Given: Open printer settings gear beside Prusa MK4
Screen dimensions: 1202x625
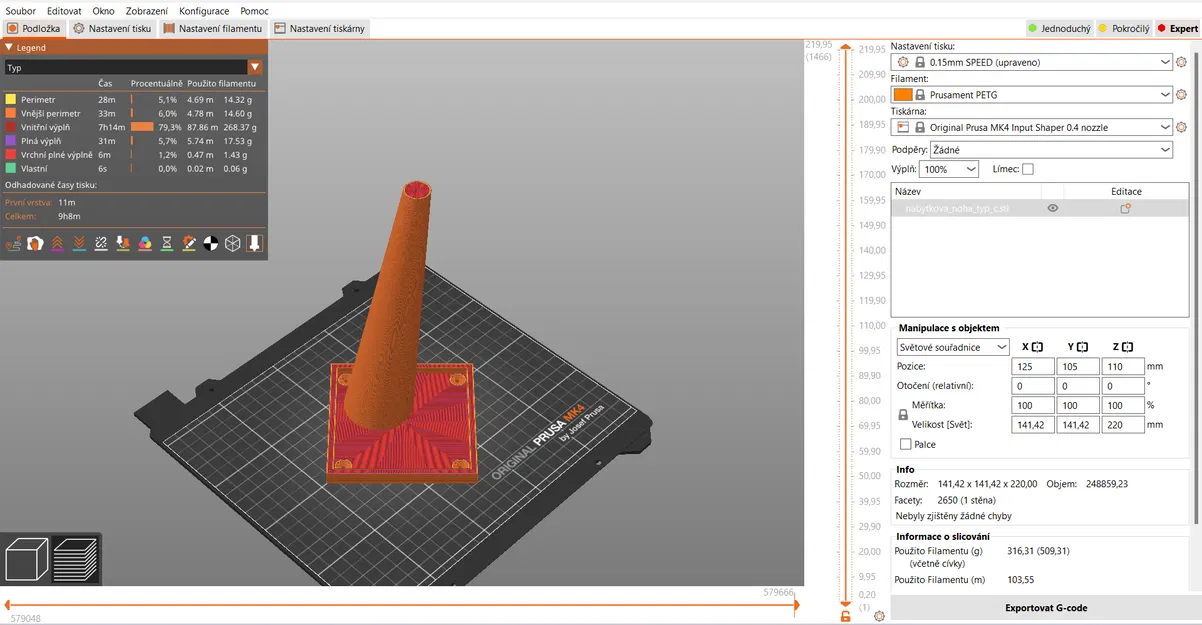Looking at the screenshot, I should click(1181, 128).
